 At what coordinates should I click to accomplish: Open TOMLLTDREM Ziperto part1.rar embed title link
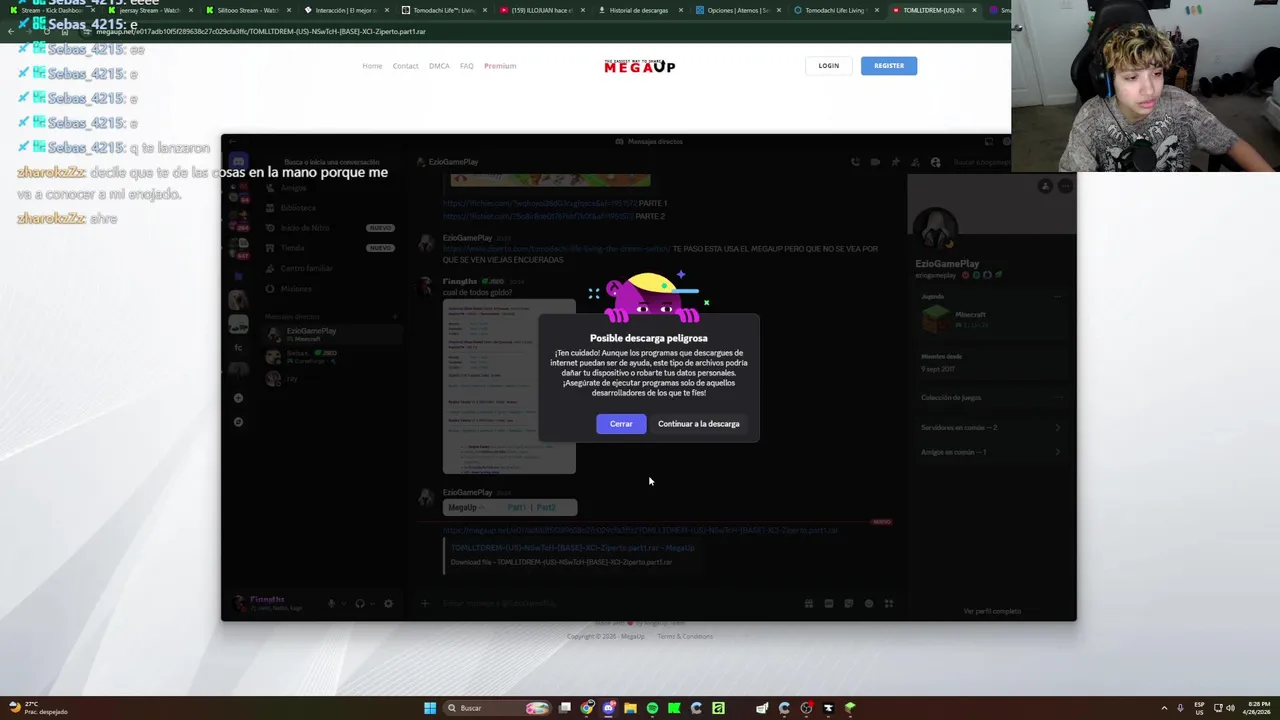572,548
